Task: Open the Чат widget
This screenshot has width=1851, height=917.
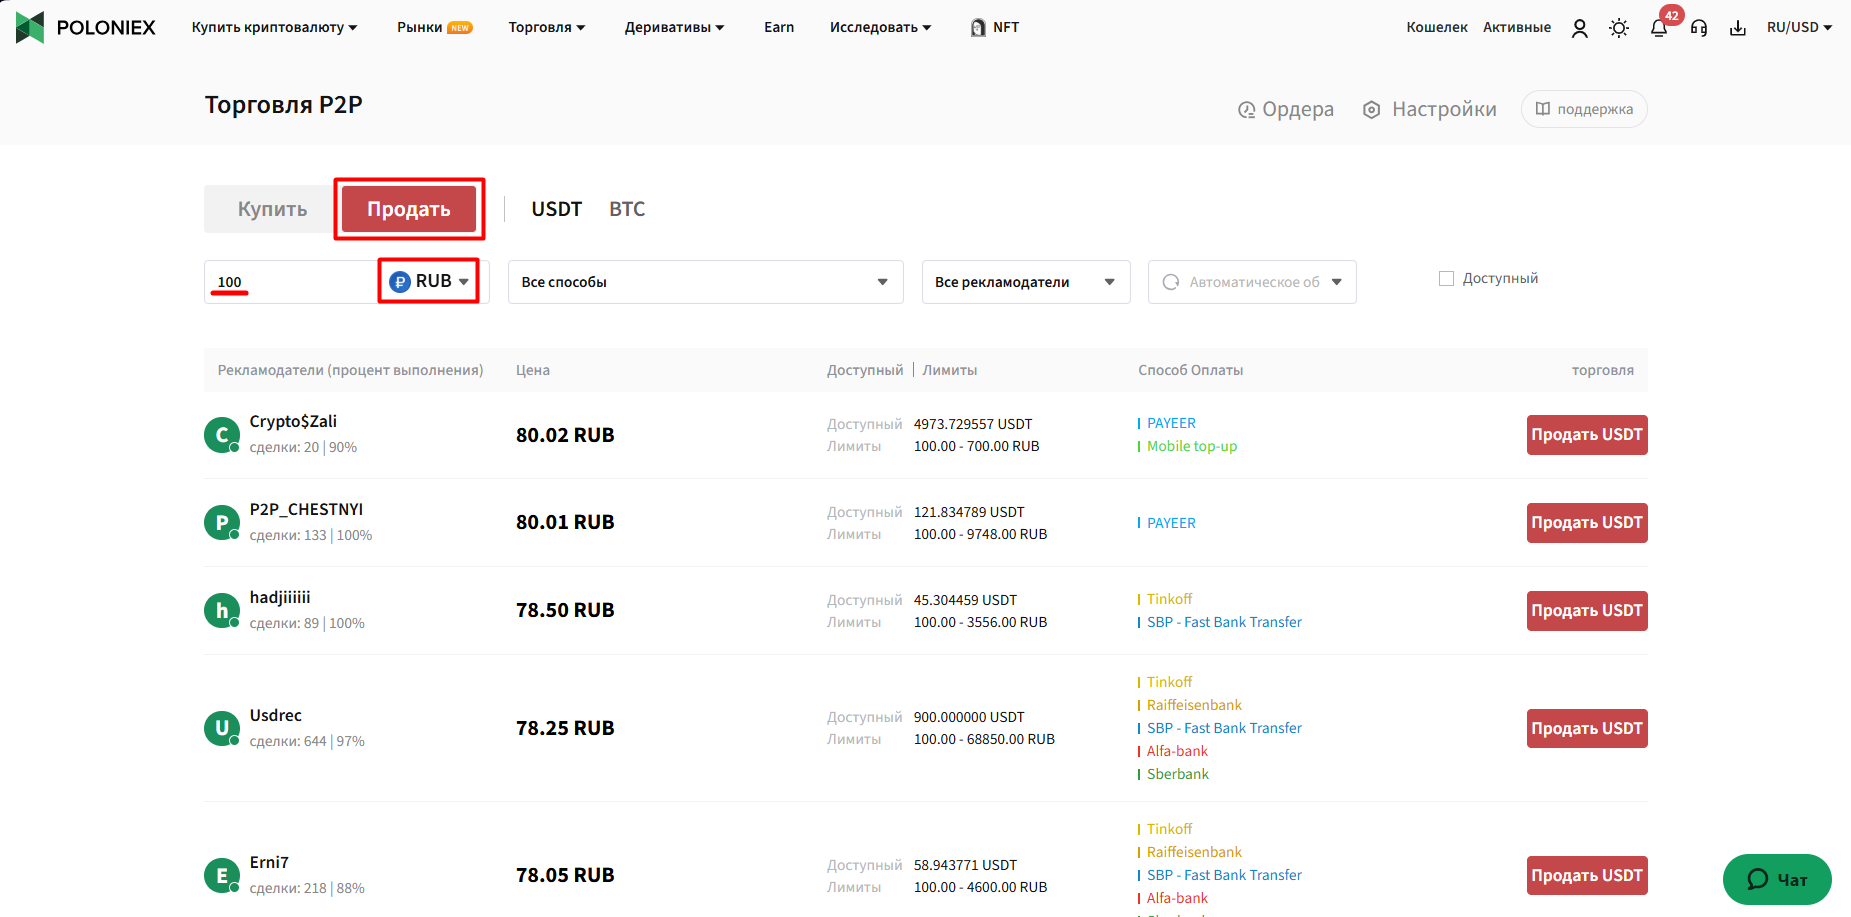Action: 1777,880
